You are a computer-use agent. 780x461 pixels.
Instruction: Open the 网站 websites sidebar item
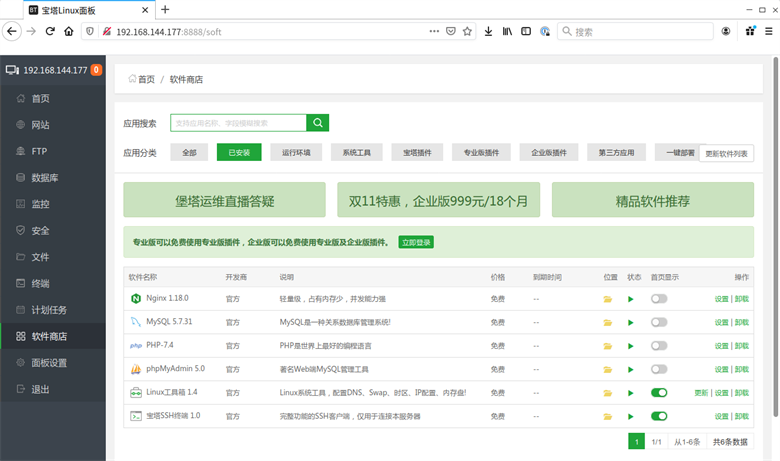(53, 125)
